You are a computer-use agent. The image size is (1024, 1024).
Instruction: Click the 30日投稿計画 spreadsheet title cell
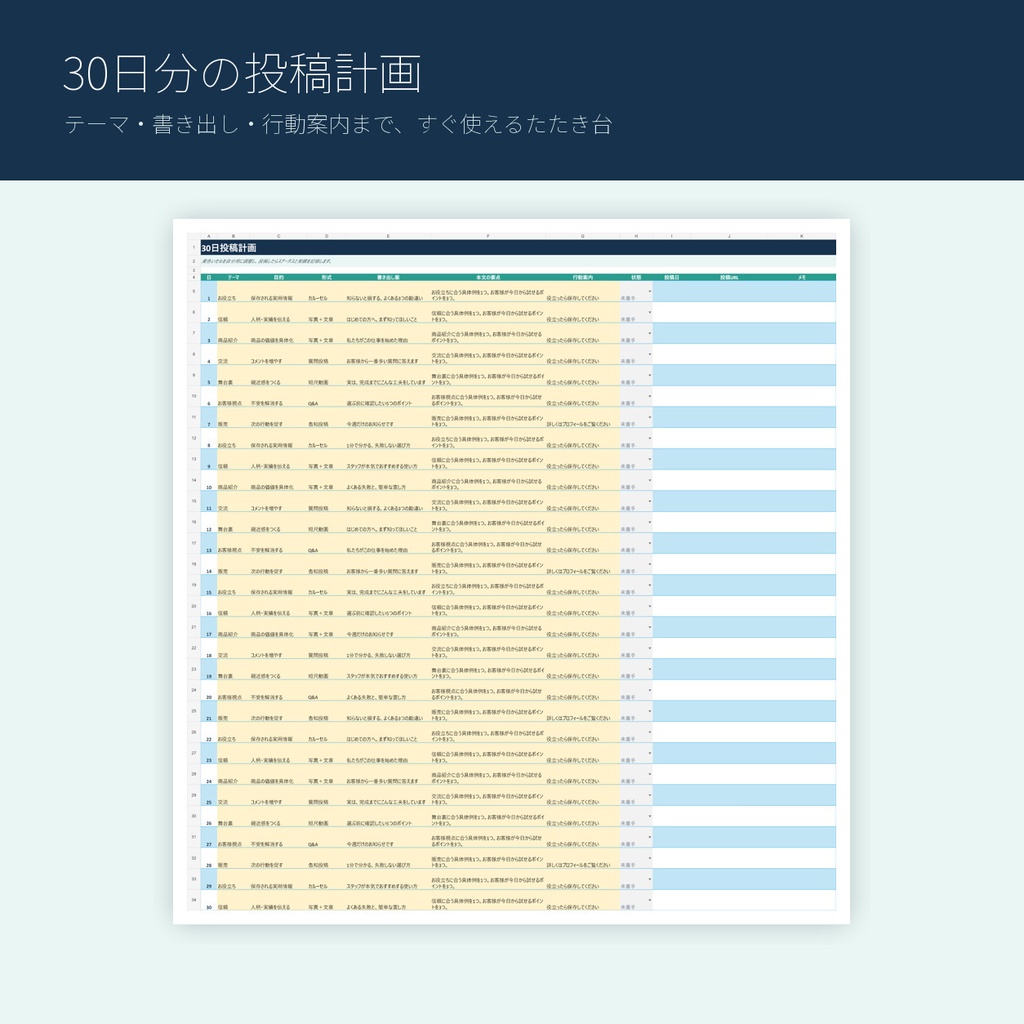coord(519,248)
